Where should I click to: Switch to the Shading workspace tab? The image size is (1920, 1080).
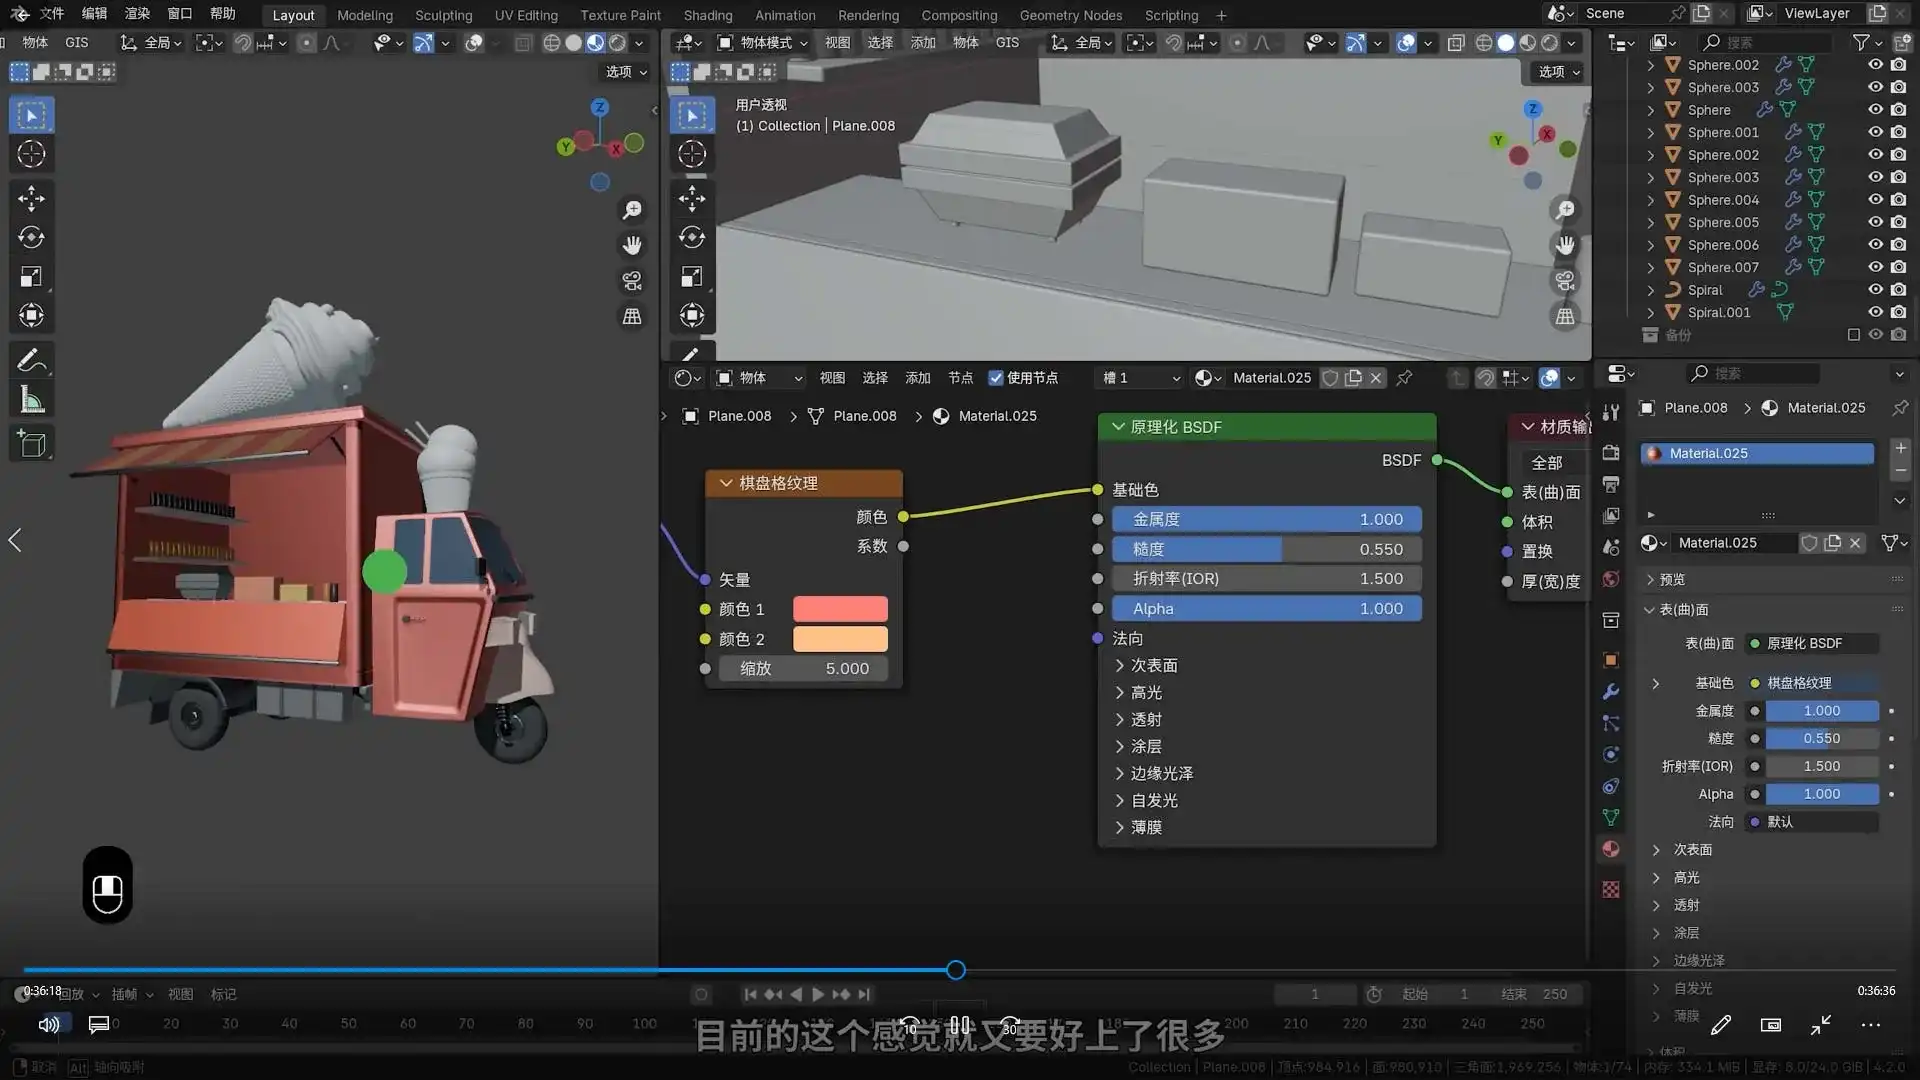point(708,15)
